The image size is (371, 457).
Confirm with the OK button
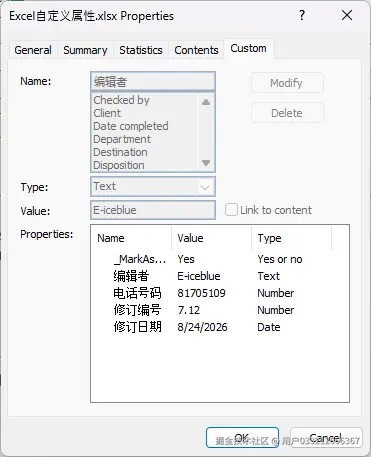pyautogui.click(x=242, y=438)
